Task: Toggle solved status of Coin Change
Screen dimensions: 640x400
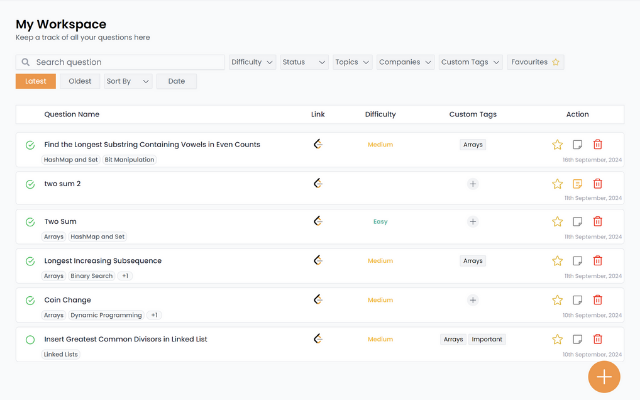Action: coord(30,300)
